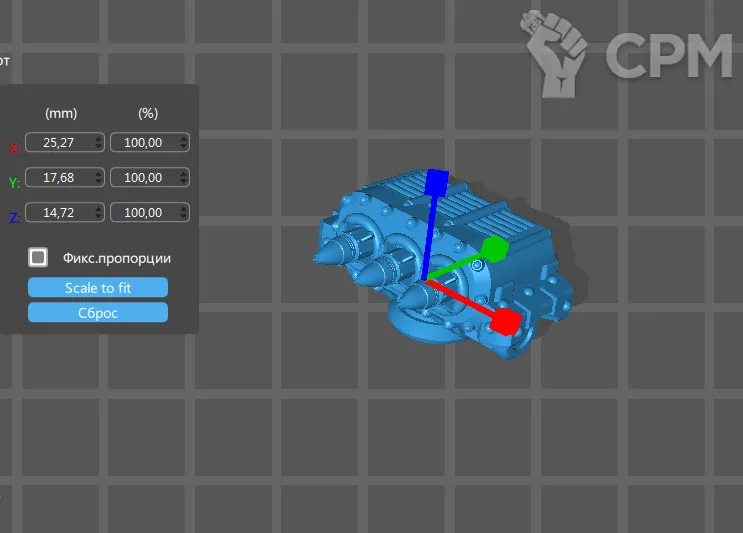The width and height of the screenshot is (743, 533).
Task: Decrease Z mm value with down arrow
Action: [x=97, y=217]
